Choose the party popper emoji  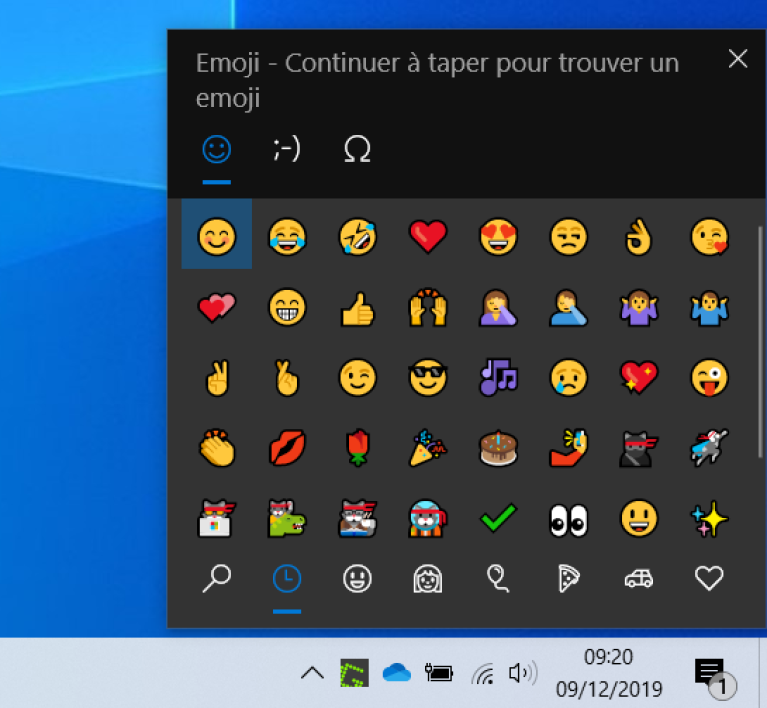pos(427,448)
